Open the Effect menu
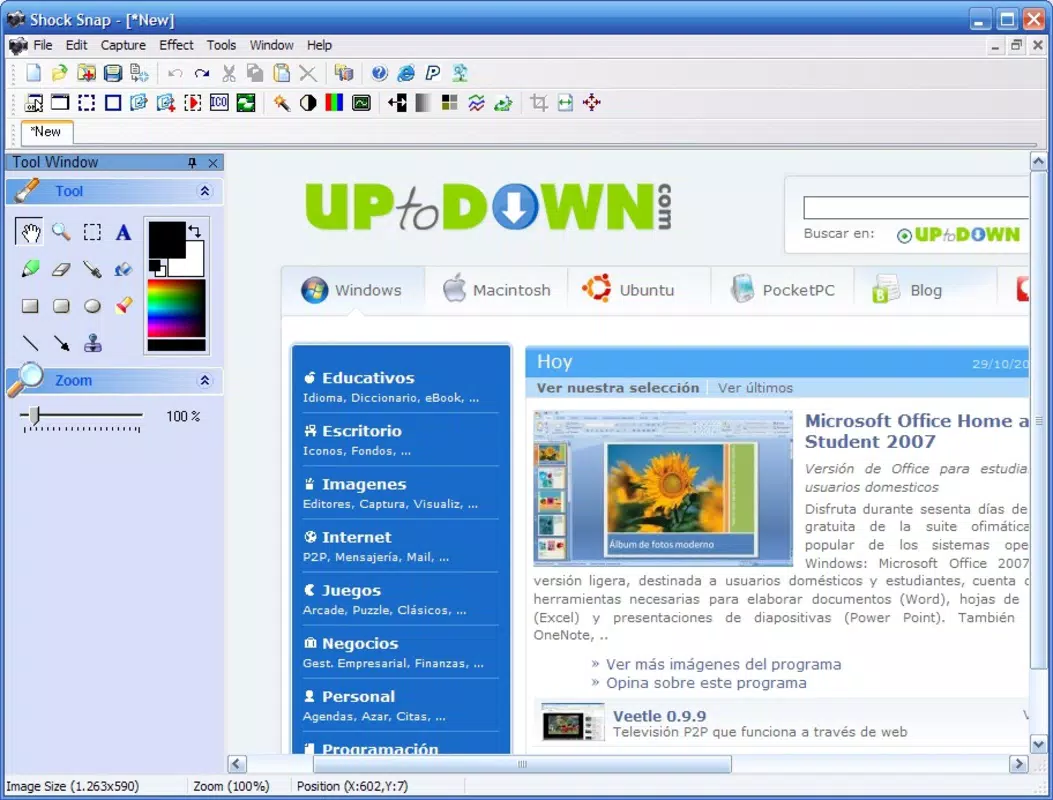 point(176,45)
